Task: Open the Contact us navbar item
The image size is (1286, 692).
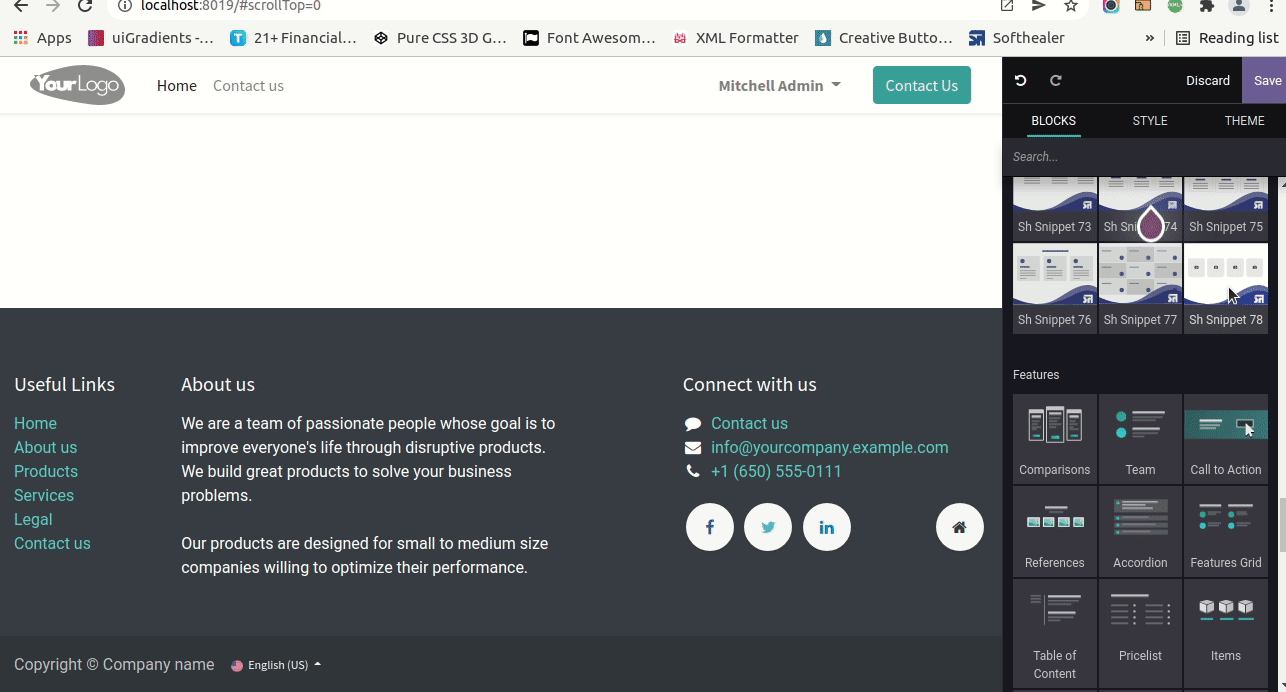Action: [248, 86]
